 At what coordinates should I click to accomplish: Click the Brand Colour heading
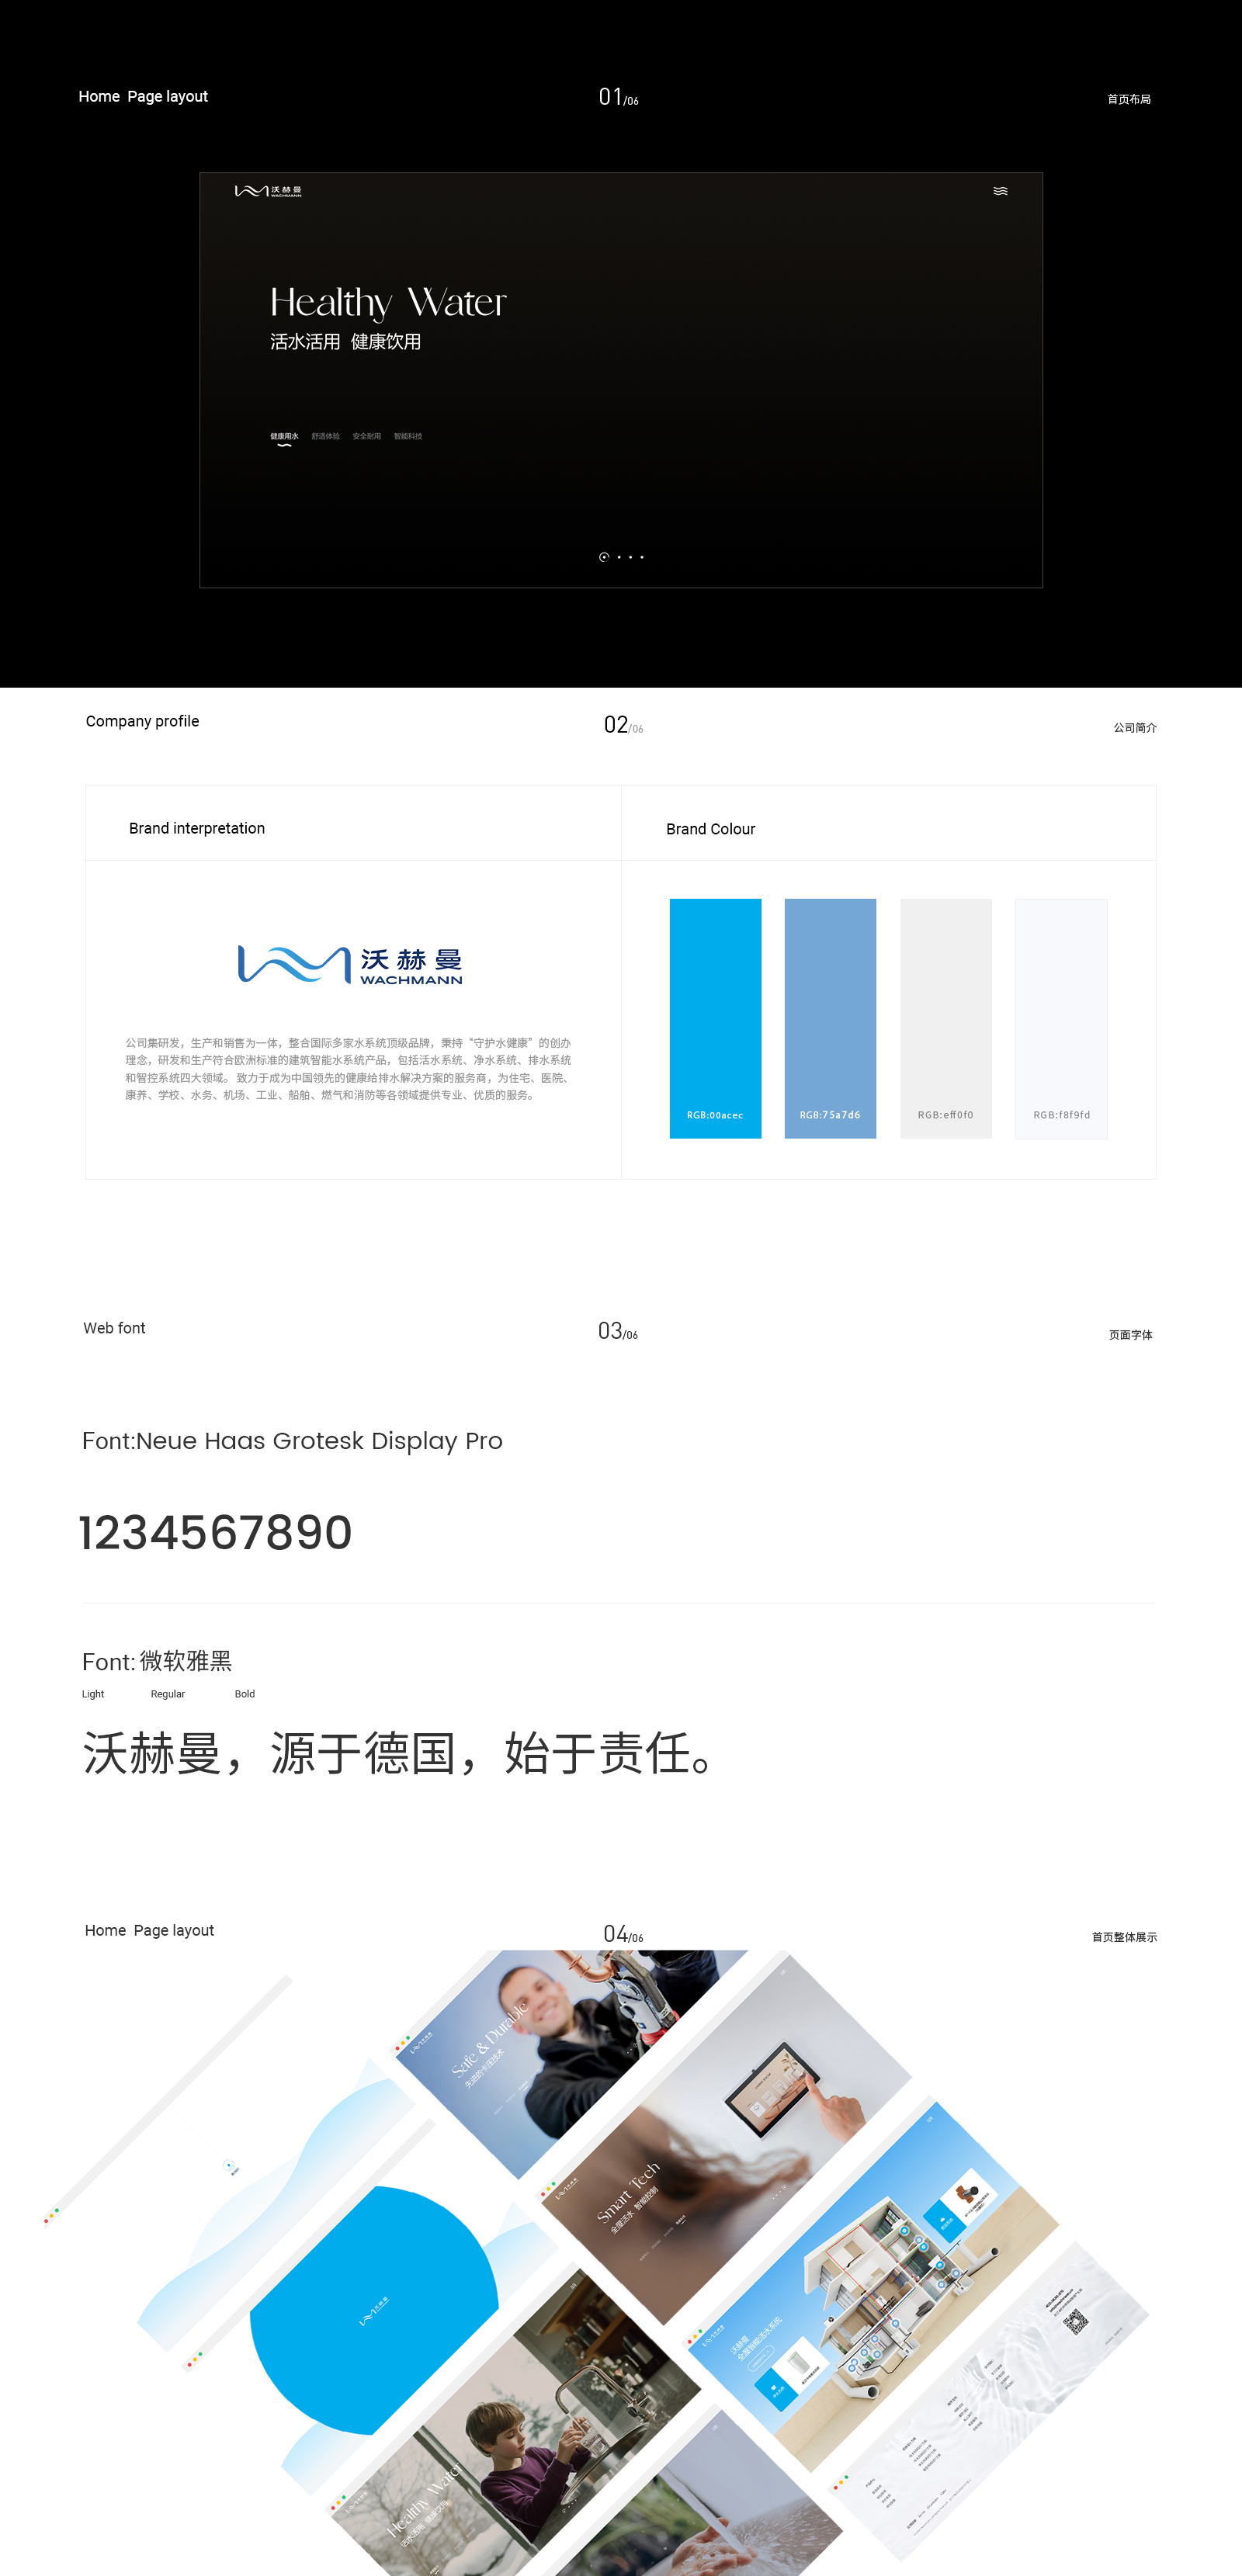click(710, 829)
